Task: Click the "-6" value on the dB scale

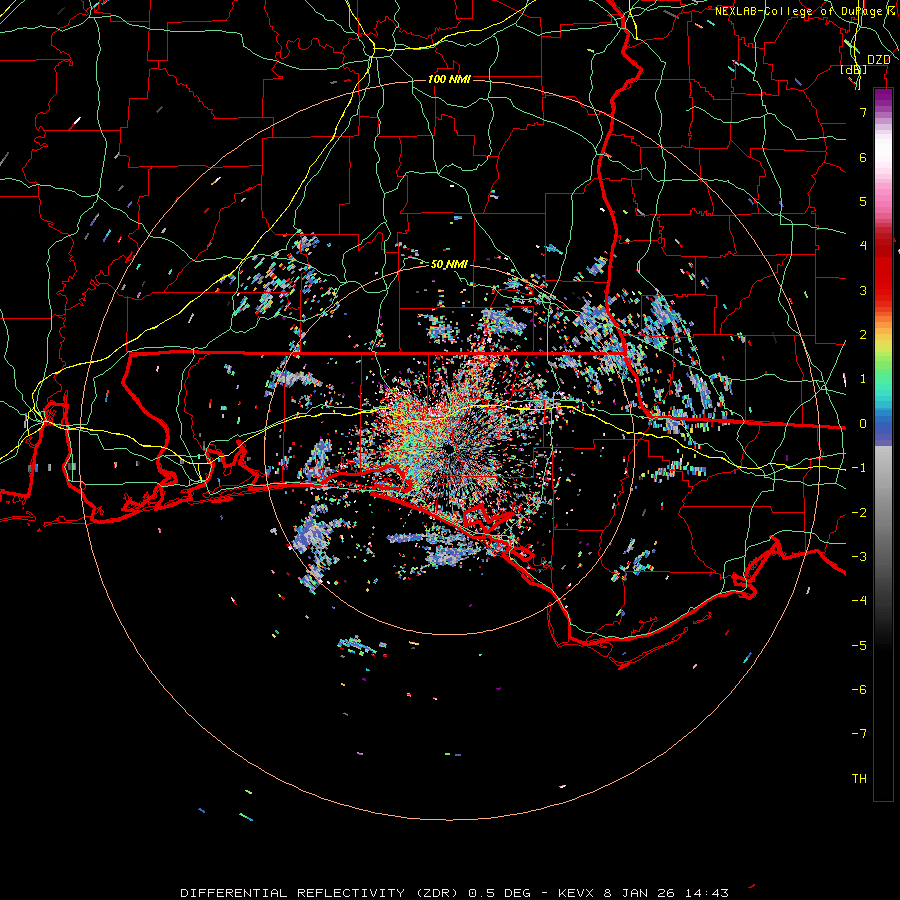Action: (859, 690)
